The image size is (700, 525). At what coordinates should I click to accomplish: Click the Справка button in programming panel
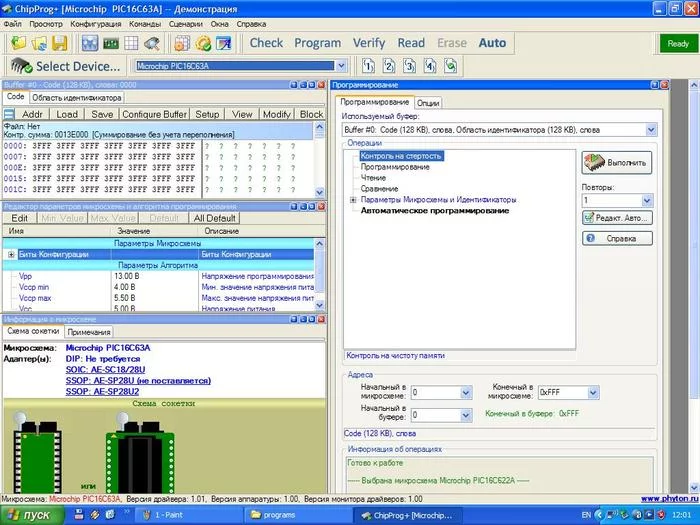(x=617, y=238)
